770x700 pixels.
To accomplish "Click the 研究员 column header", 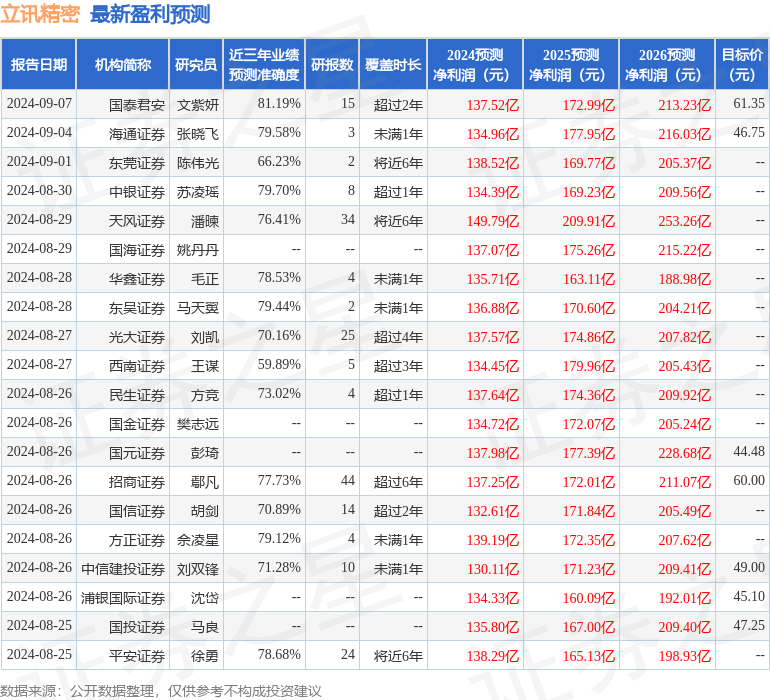I will click(196, 64).
